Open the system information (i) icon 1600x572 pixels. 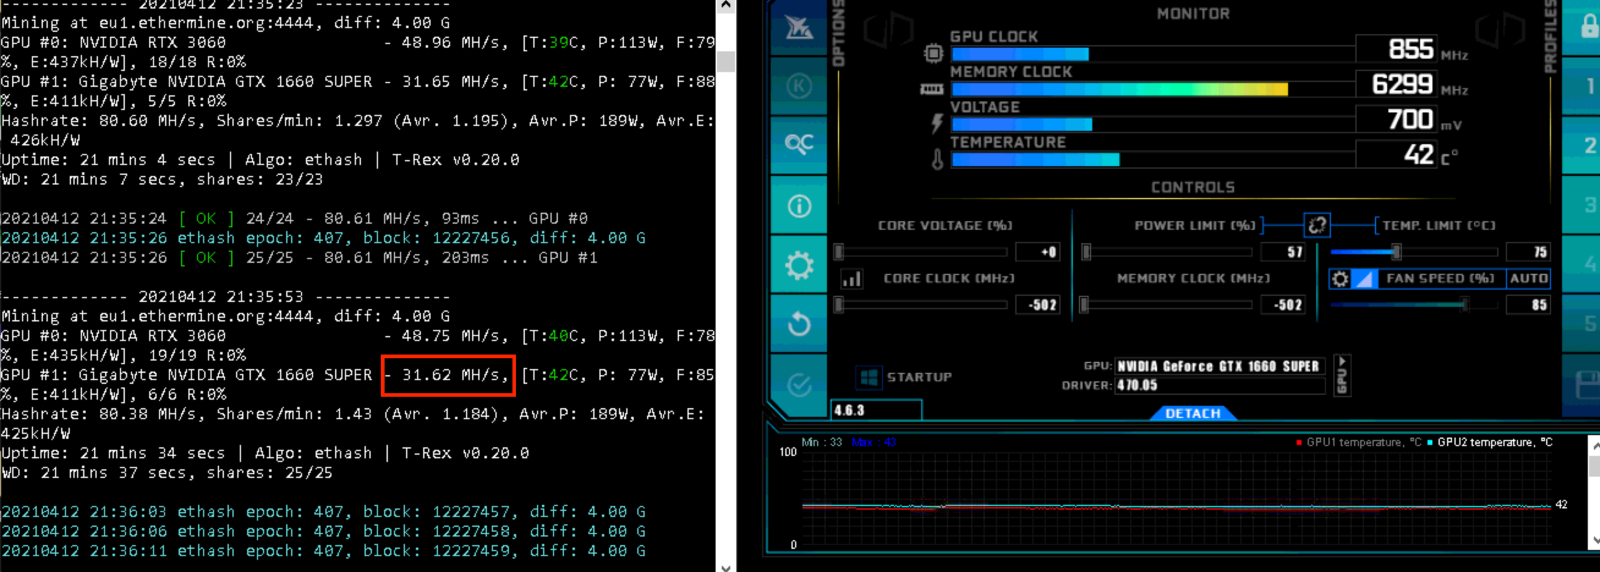coord(798,206)
